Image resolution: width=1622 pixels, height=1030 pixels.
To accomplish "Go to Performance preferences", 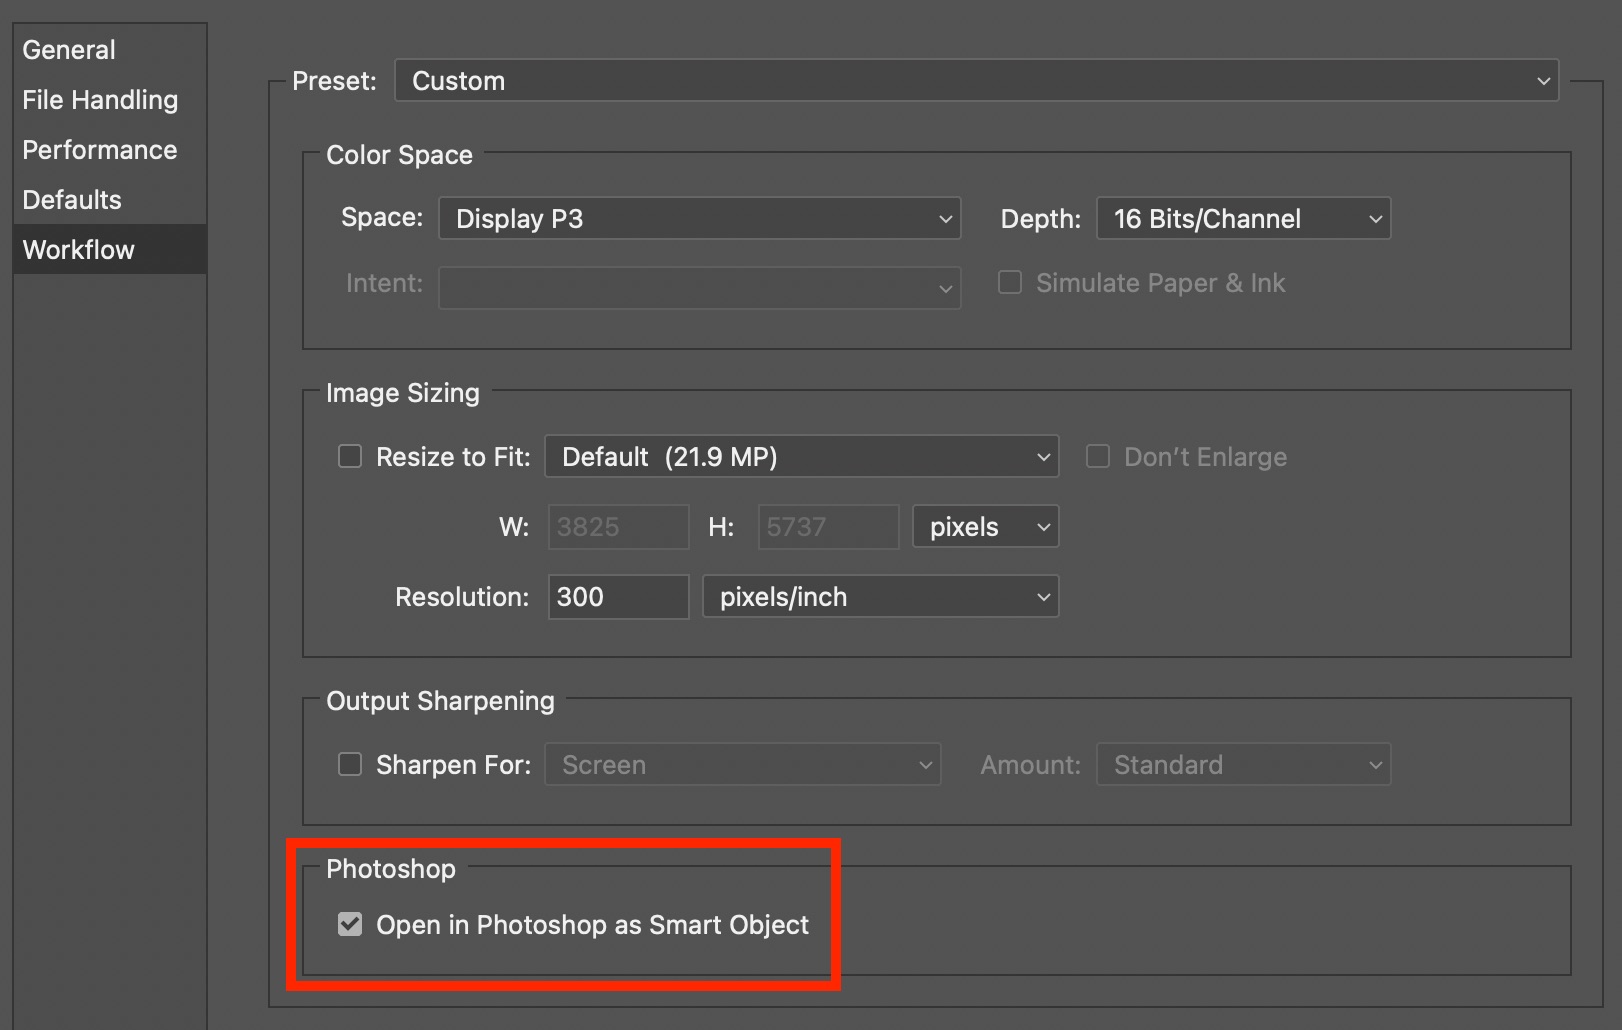I will coord(100,150).
